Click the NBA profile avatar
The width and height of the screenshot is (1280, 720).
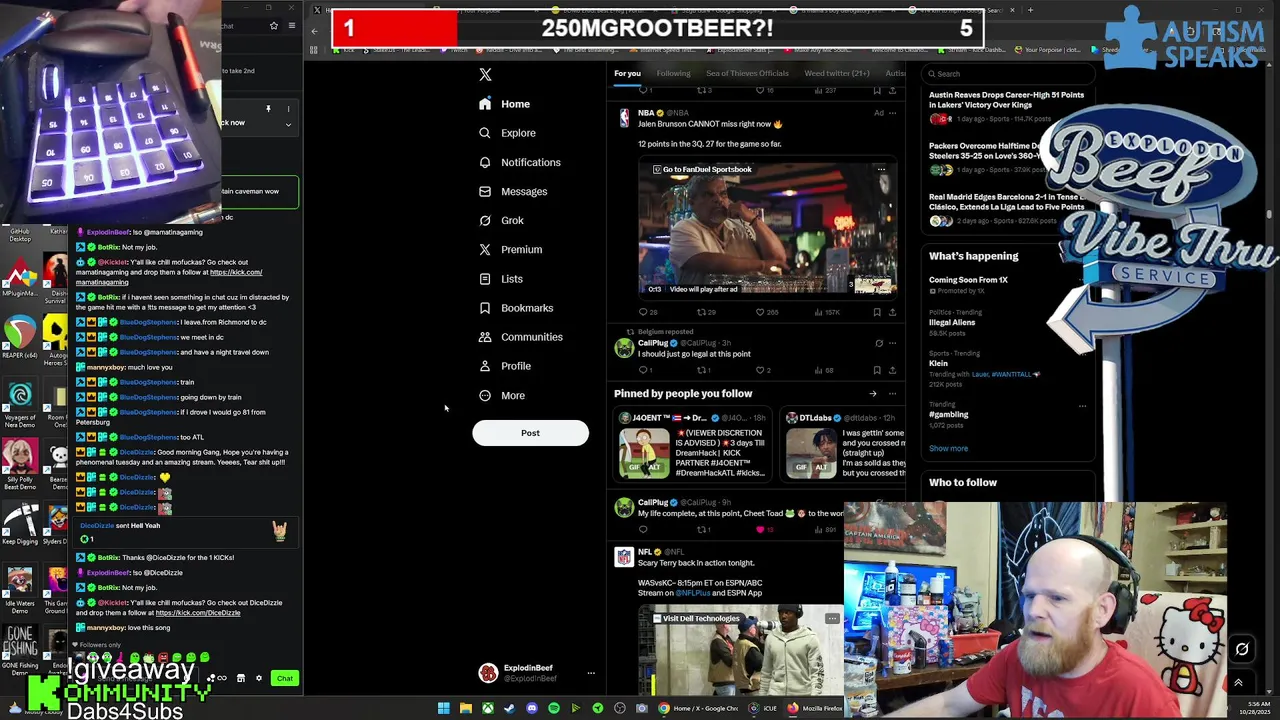624,117
